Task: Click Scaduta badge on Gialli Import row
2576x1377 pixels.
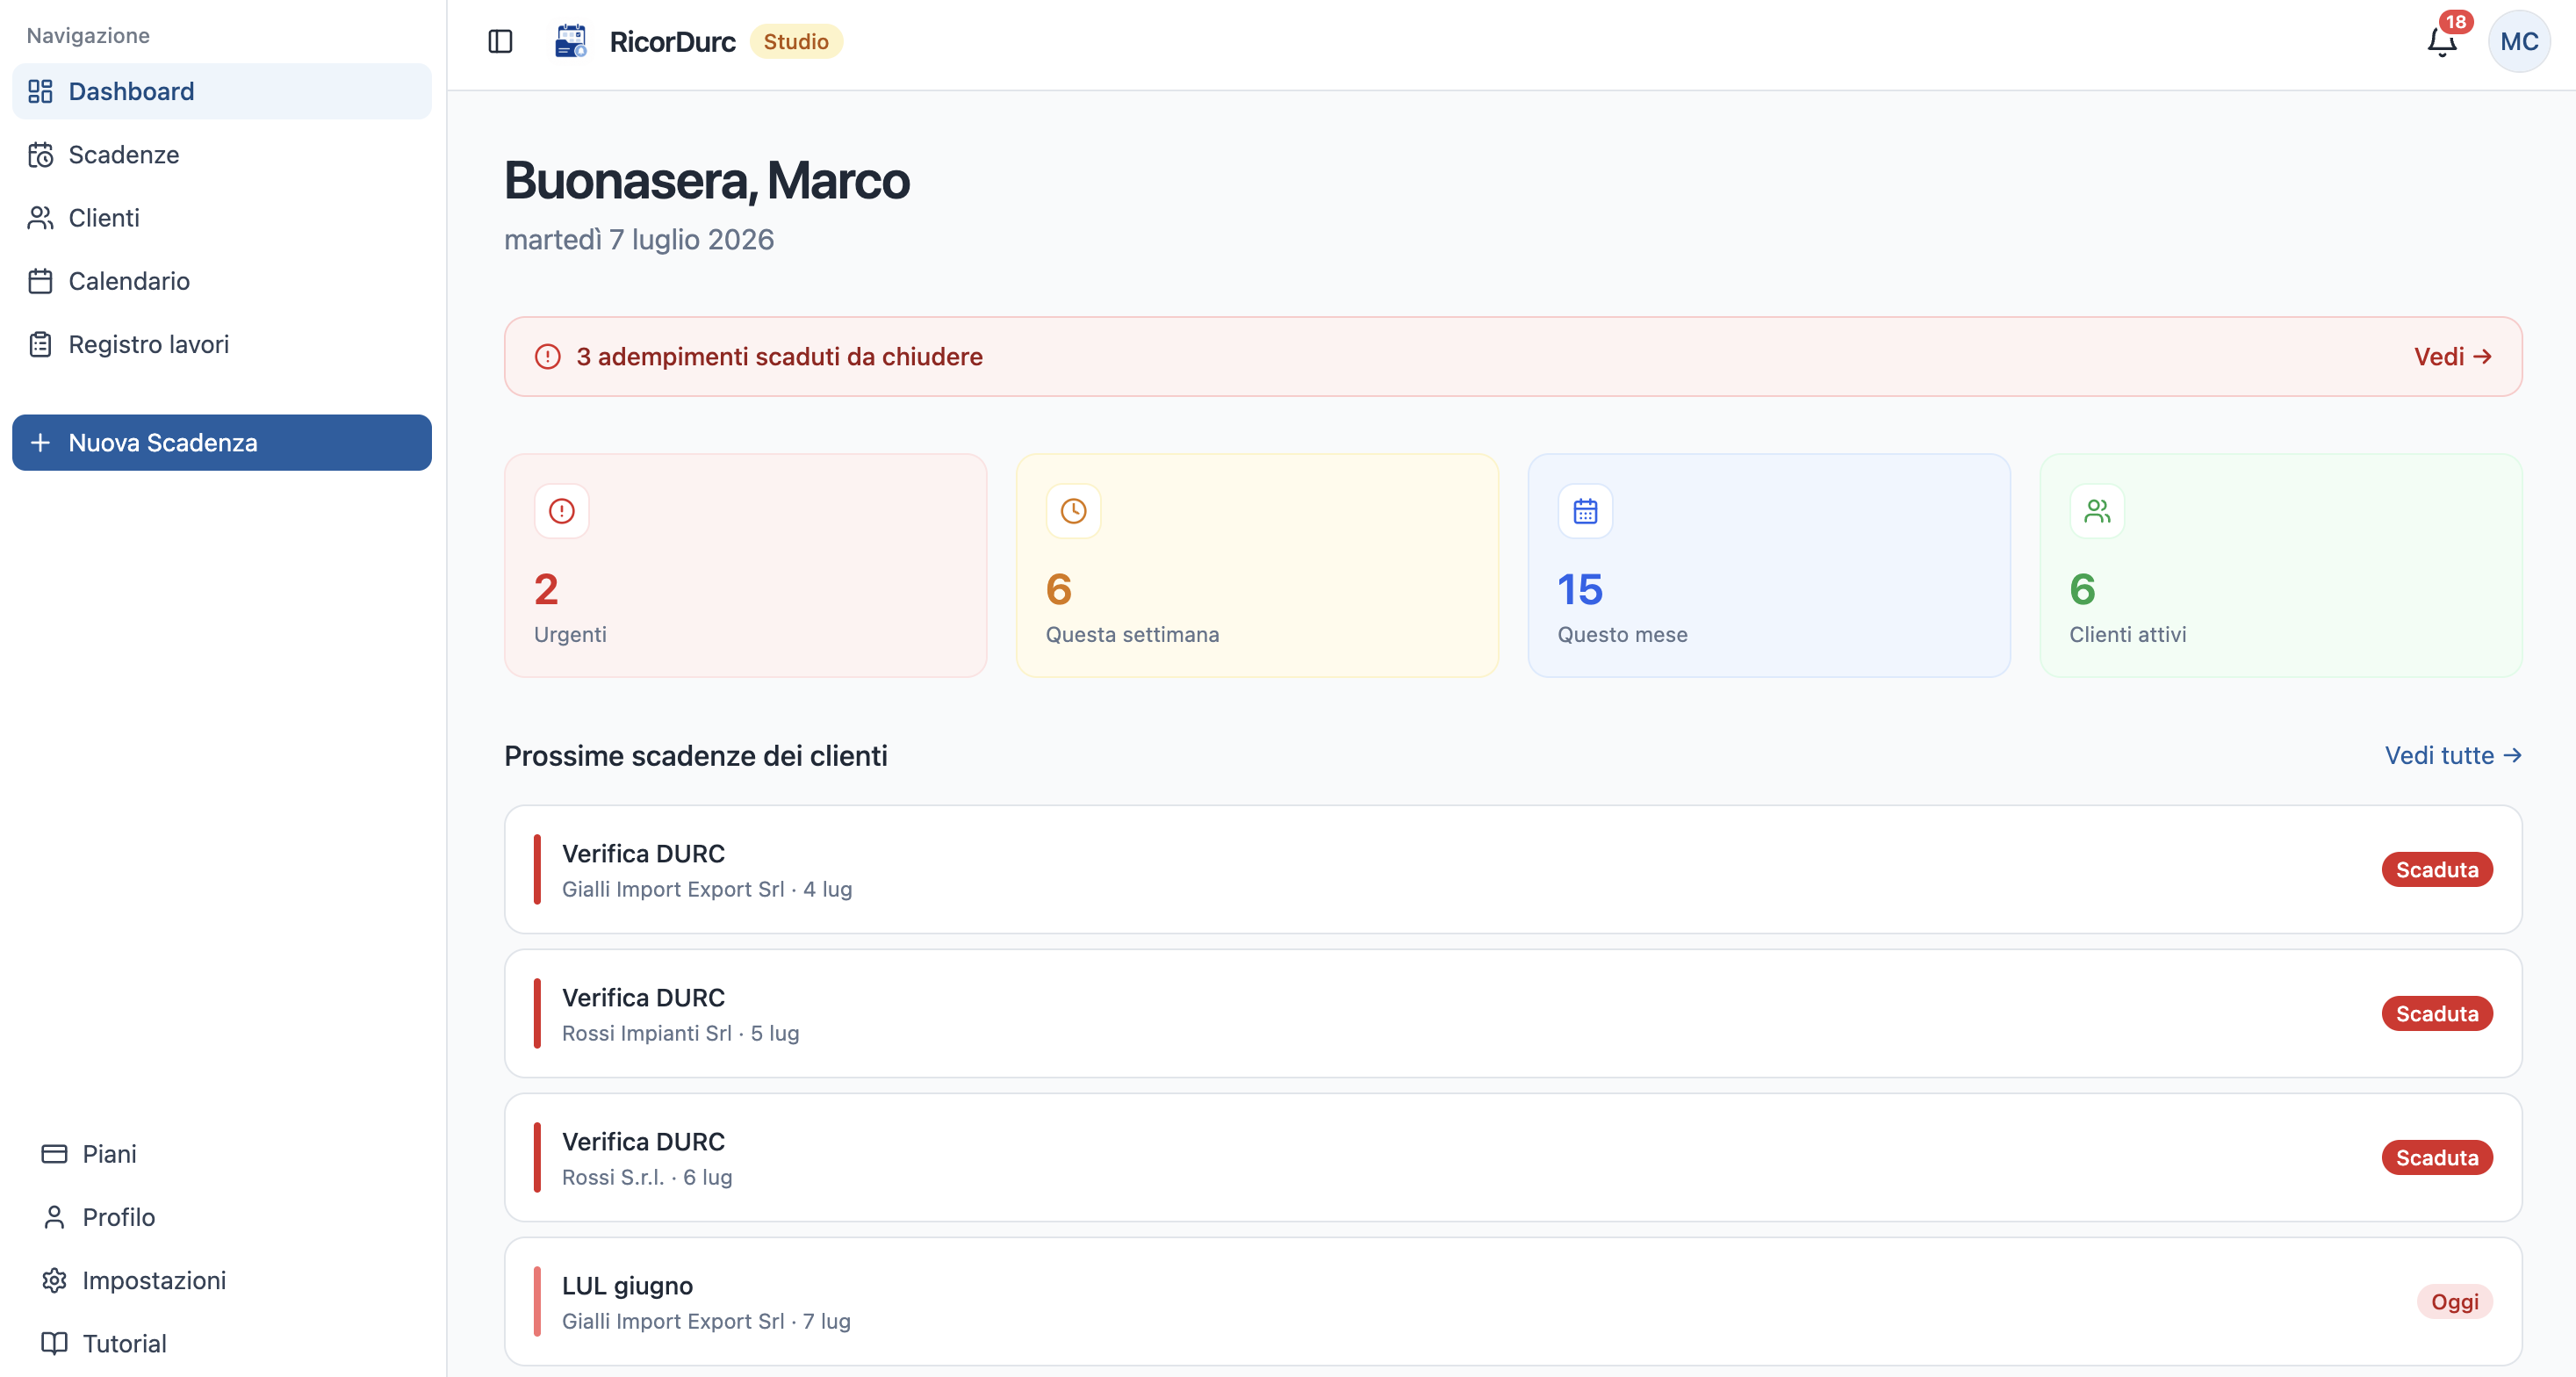Action: pos(2437,869)
